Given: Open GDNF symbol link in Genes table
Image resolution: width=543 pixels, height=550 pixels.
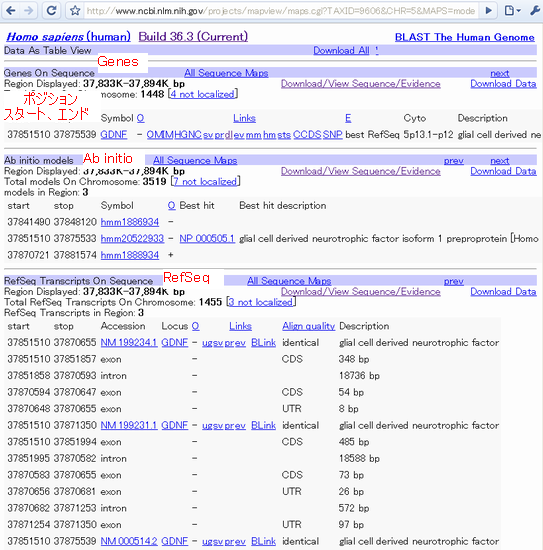Looking at the screenshot, I should (114, 135).
